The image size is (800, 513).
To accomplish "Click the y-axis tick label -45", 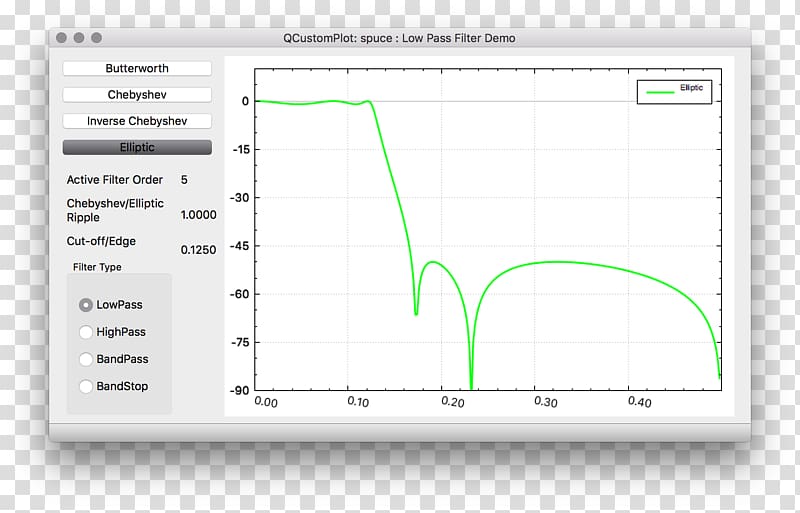I will [x=239, y=246].
